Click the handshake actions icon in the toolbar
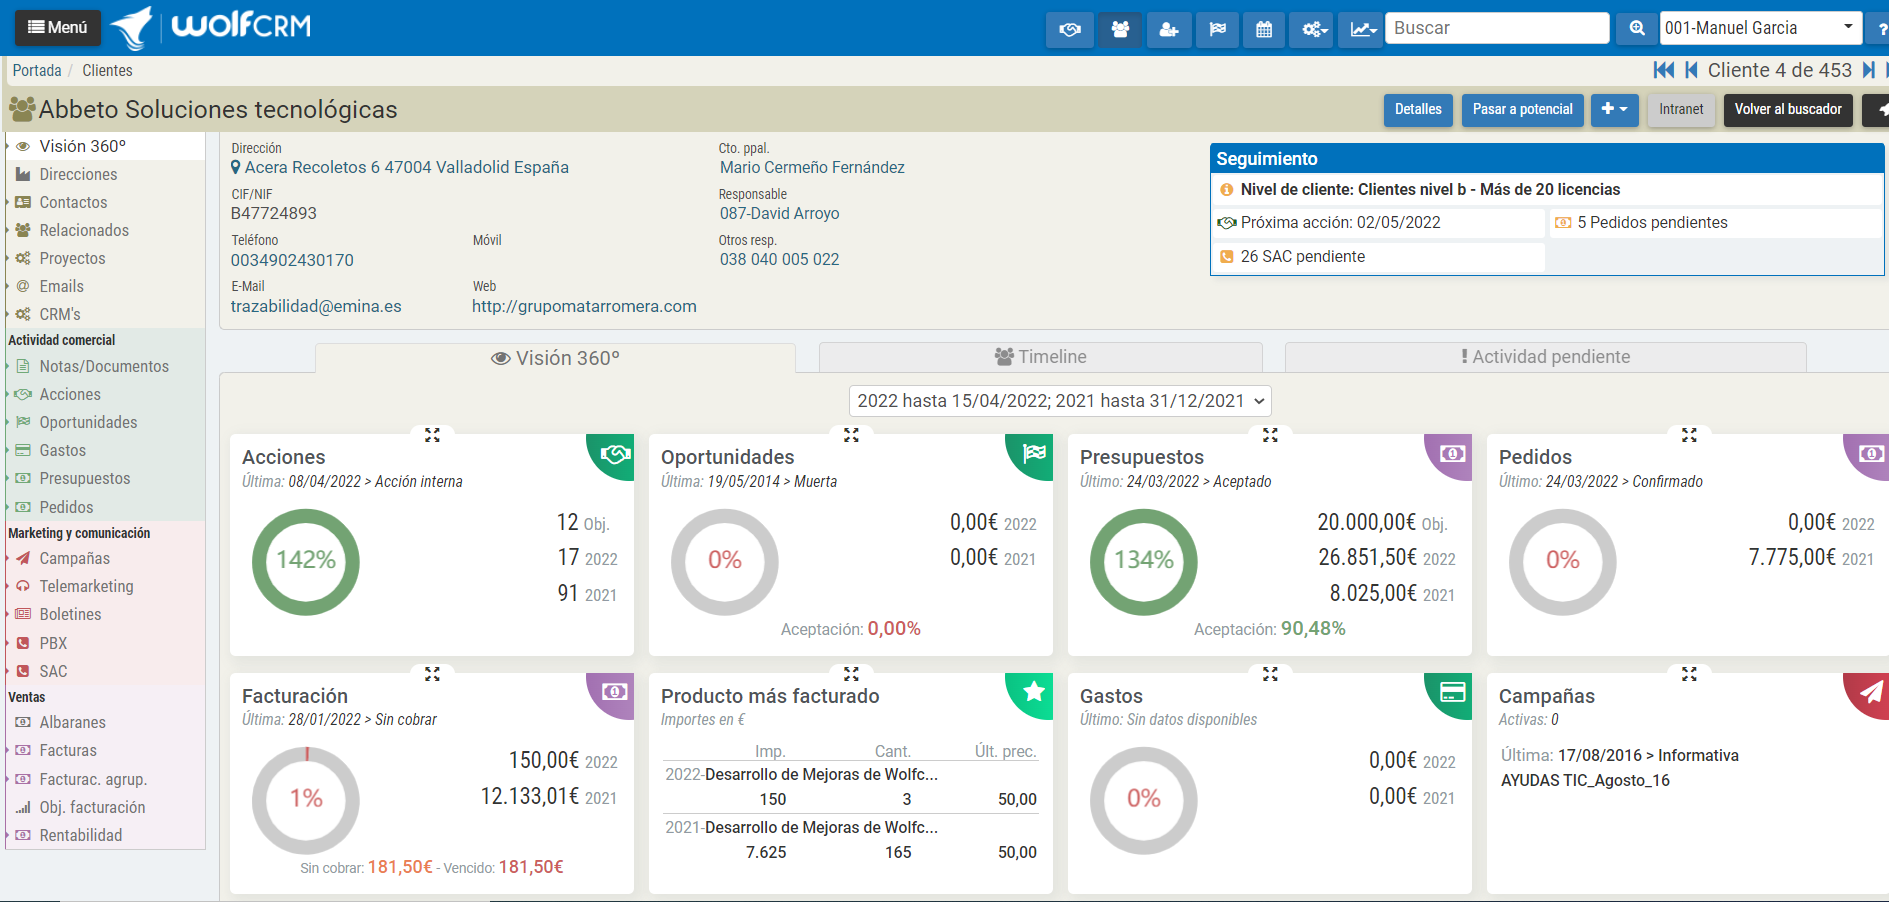1889x902 pixels. [x=1069, y=29]
